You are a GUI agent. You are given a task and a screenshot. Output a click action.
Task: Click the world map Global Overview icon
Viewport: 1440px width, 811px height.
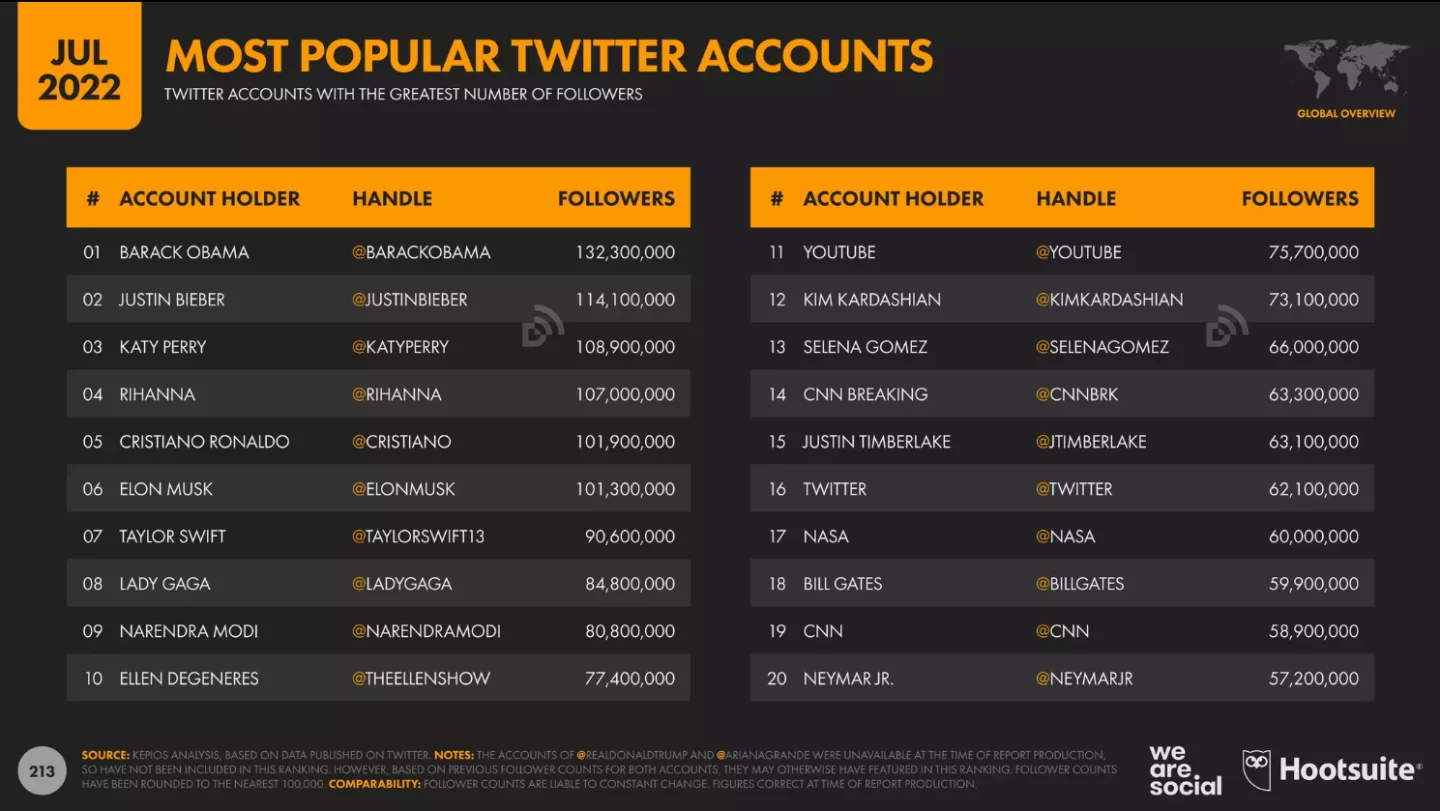click(1346, 72)
